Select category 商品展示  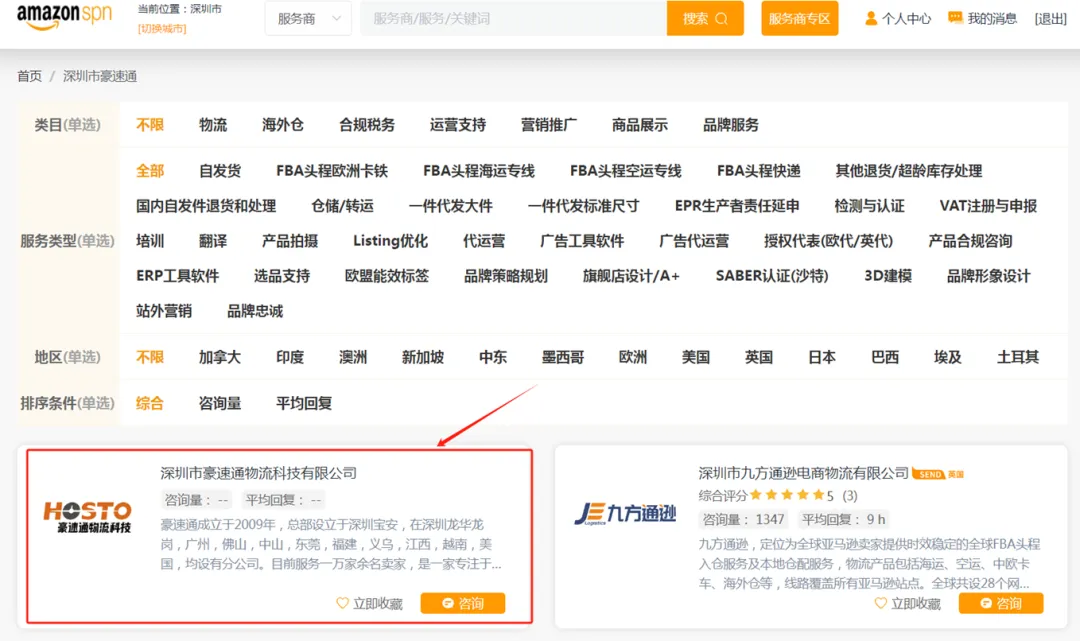pyautogui.click(x=639, y=125)
